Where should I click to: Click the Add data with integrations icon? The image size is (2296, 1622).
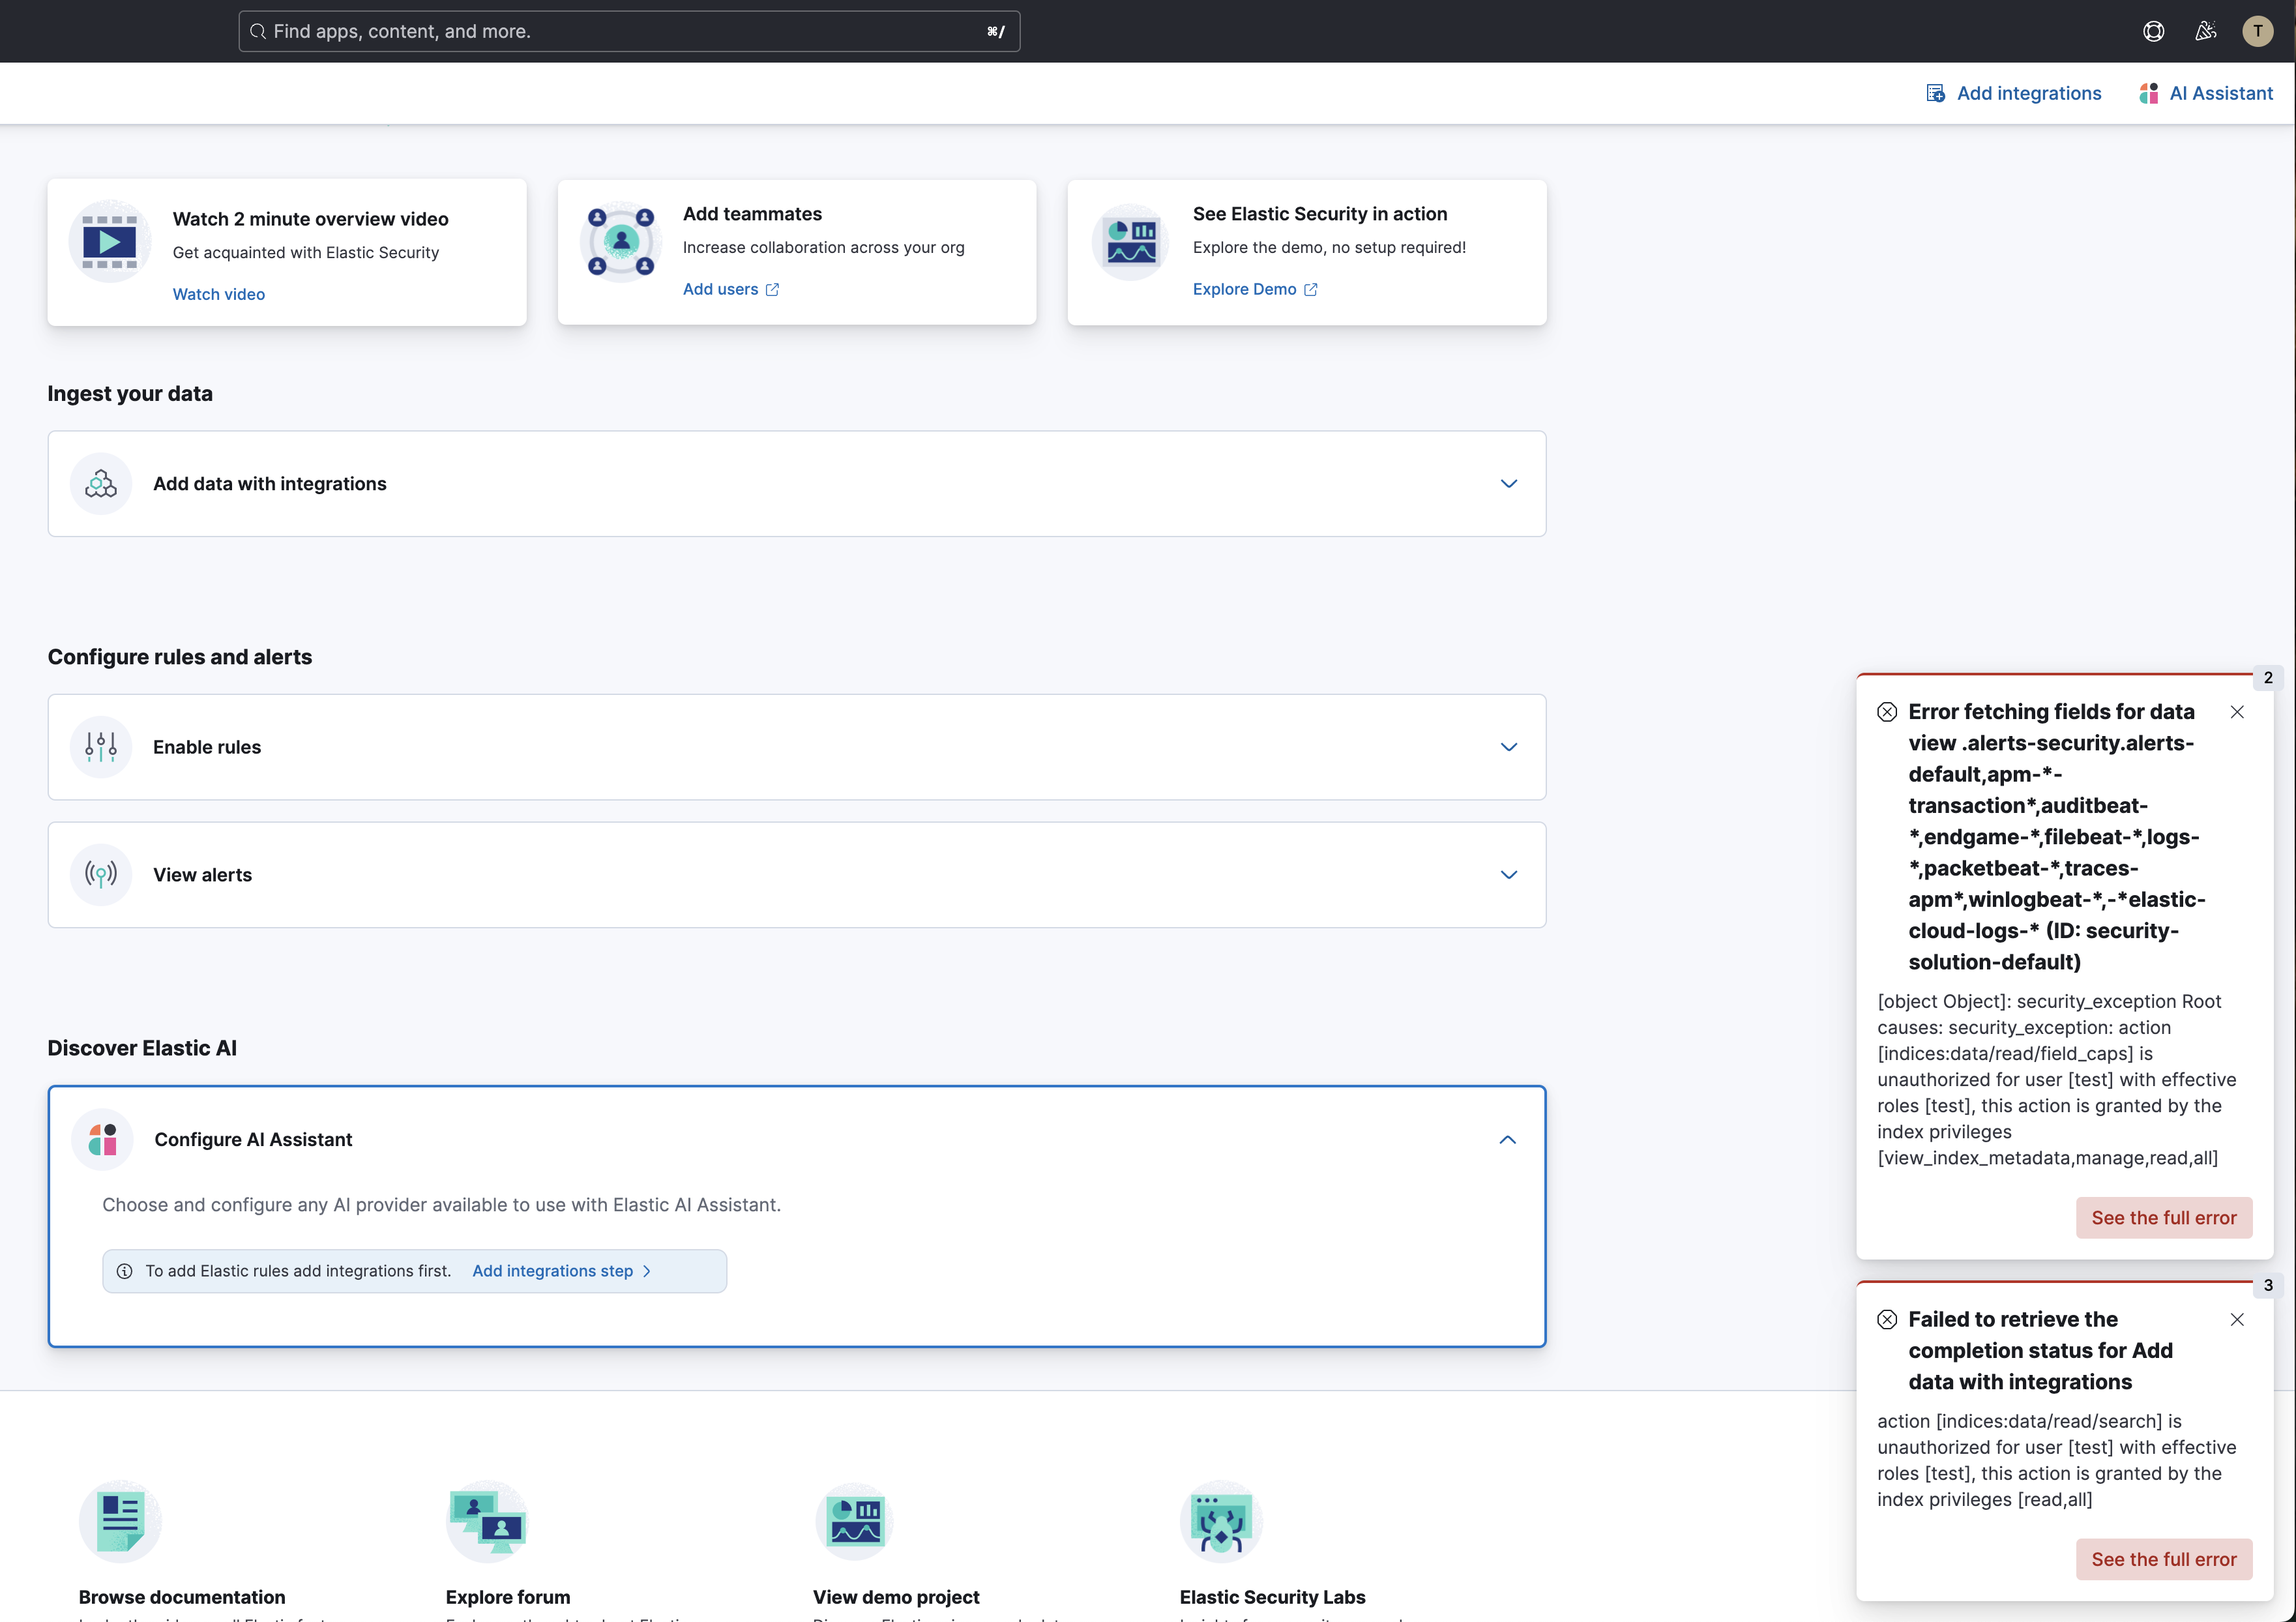(x=100, y=482)
